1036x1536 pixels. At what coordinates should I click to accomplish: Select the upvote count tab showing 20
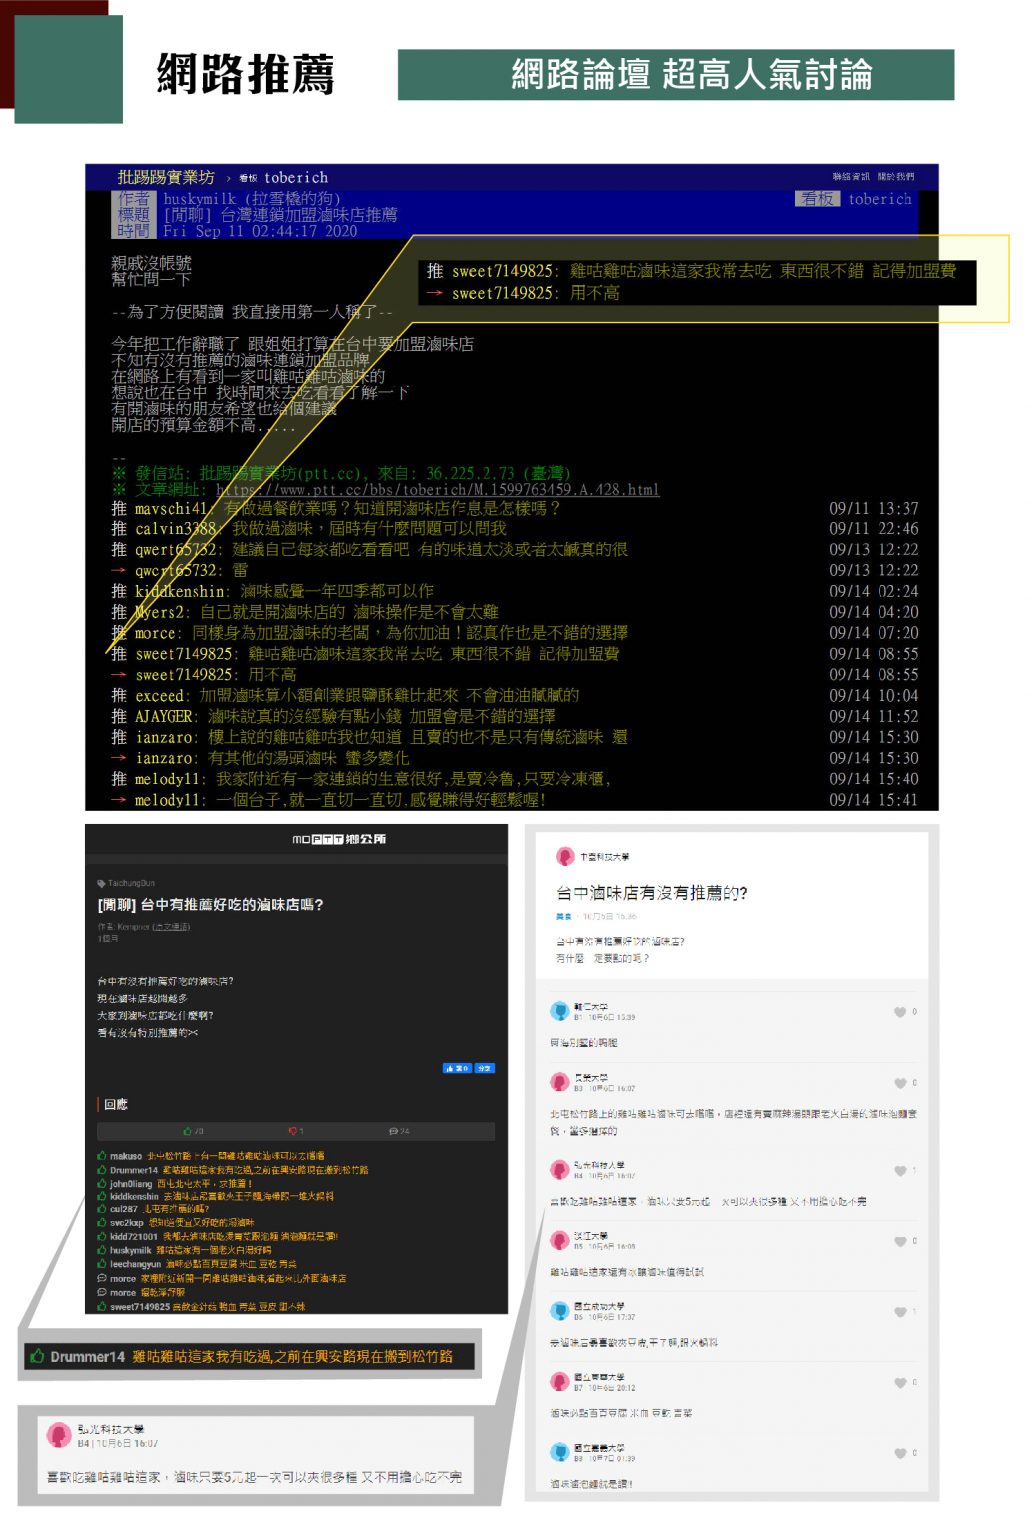tap(194, 1131)
